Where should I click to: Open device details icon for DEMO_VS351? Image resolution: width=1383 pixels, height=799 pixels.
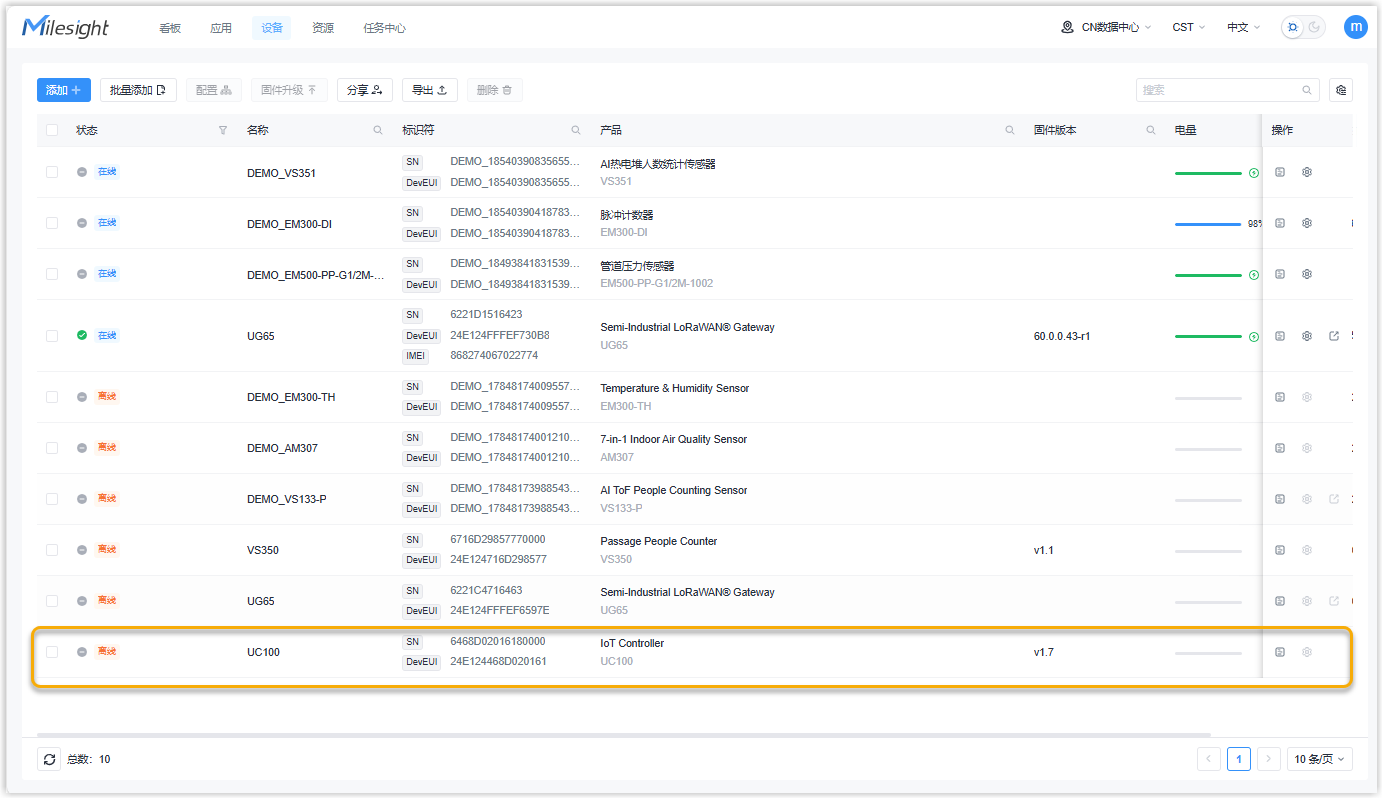point(1280,172)
